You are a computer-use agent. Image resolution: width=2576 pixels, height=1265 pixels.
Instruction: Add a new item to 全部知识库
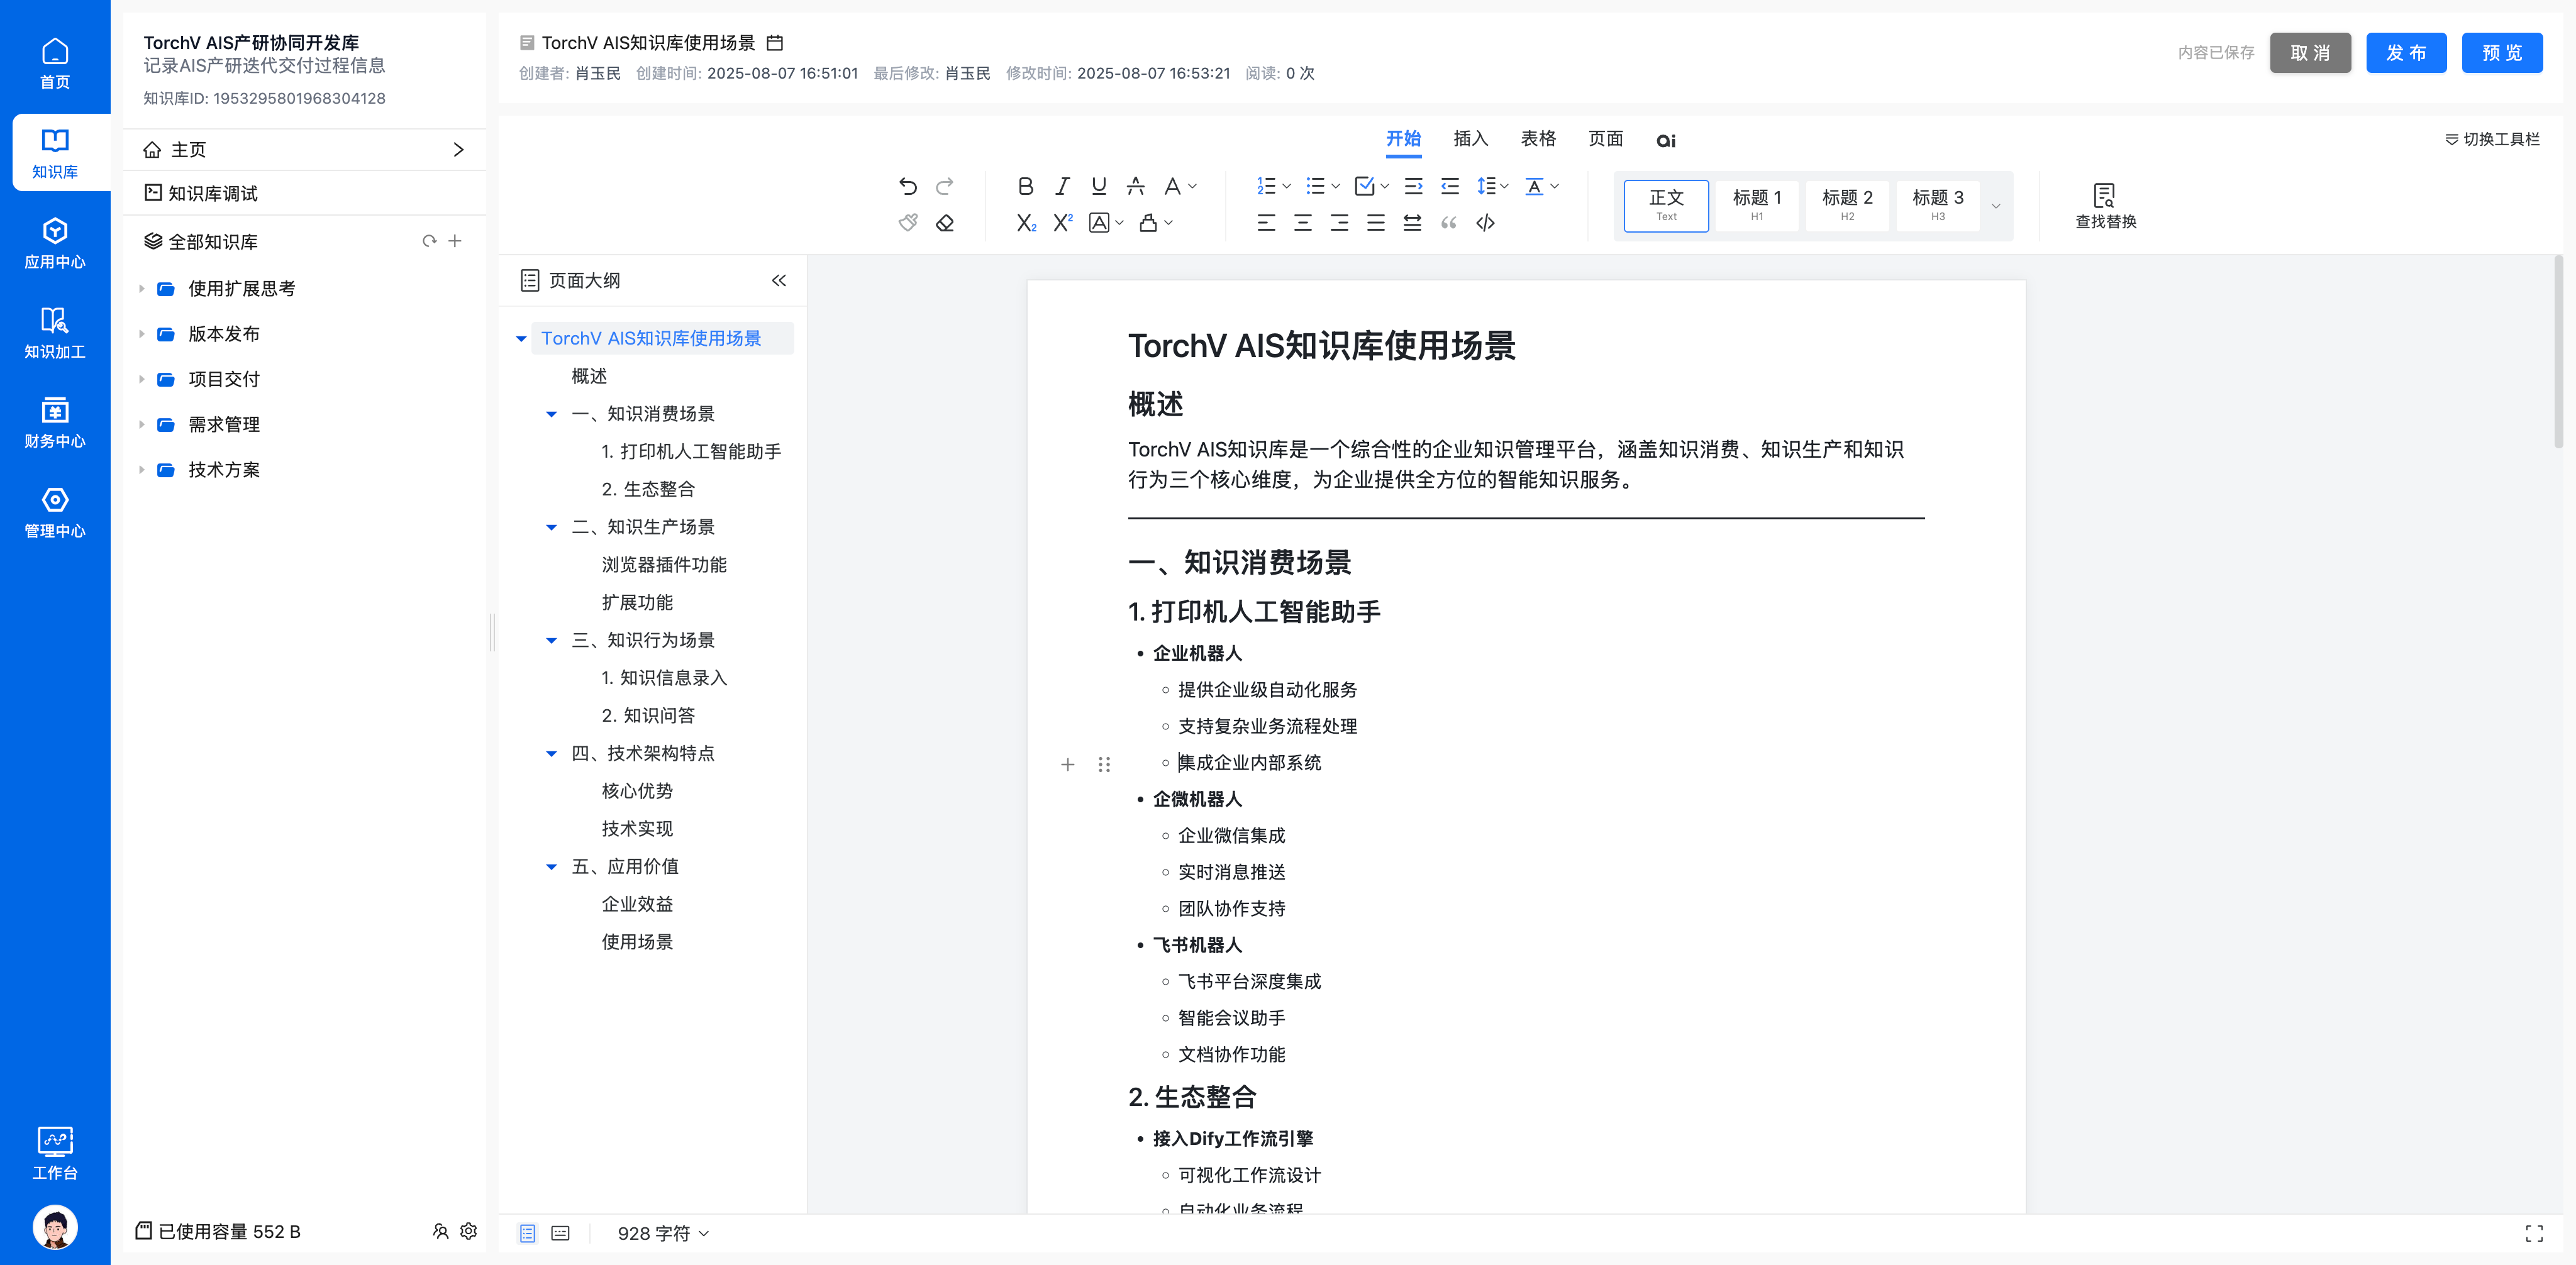pyautogui.click(x=455, y=241)
